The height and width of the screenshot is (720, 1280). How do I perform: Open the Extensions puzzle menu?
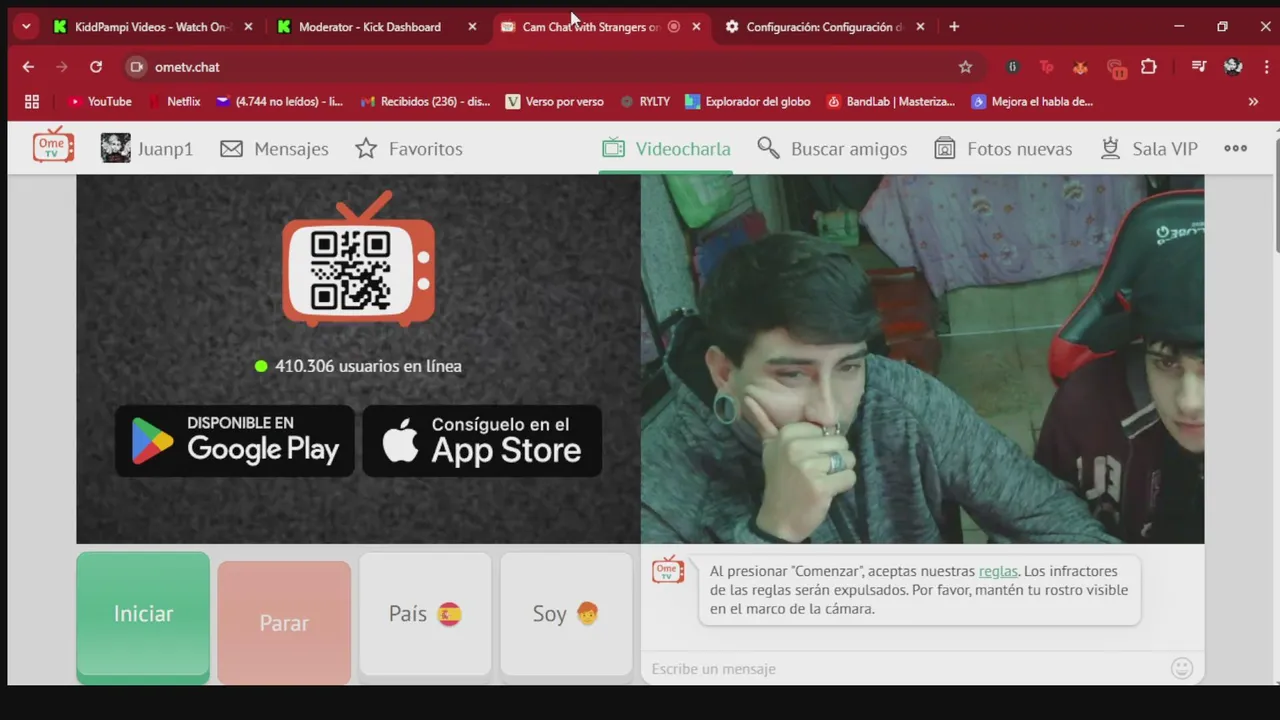[x=1149, y=67]
